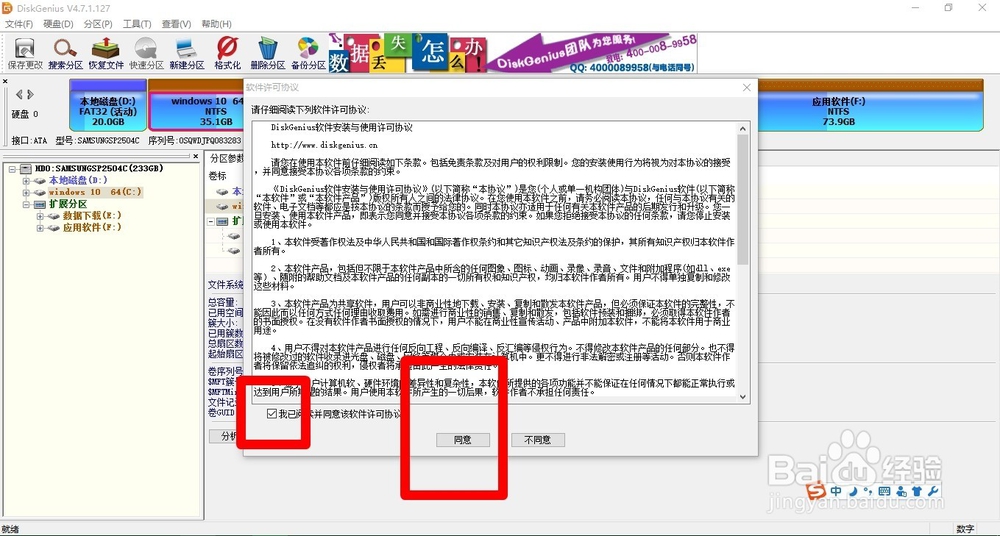Select 数据下载(E:) in the tree
The image size is (1000, 536).
tap(92, 216)
